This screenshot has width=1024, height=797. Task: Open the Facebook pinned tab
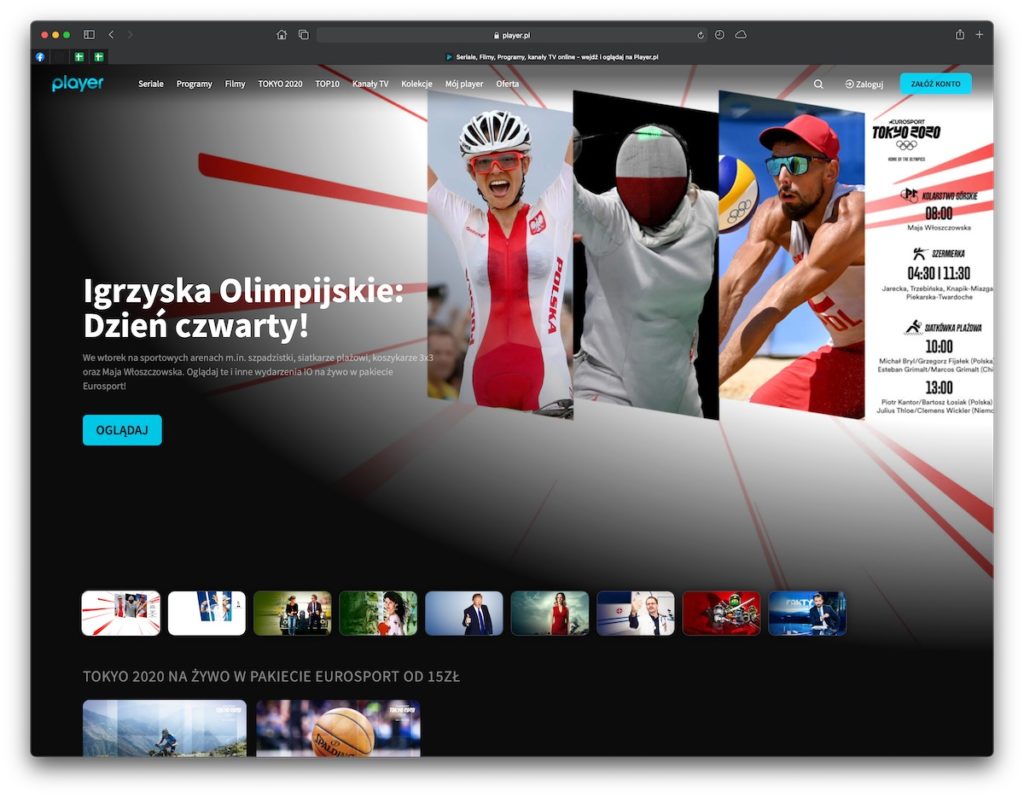[40, 57]
